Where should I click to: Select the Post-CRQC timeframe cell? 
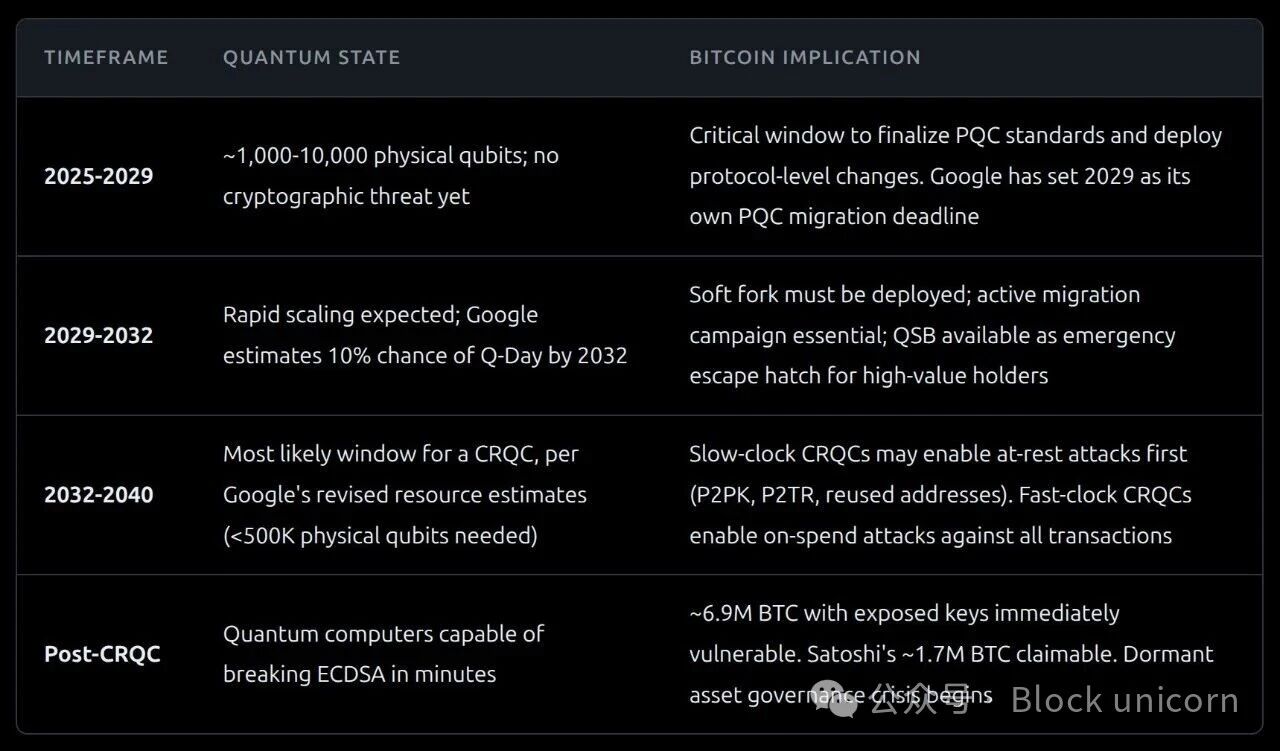pyautogui.click(x=102, y=654)
